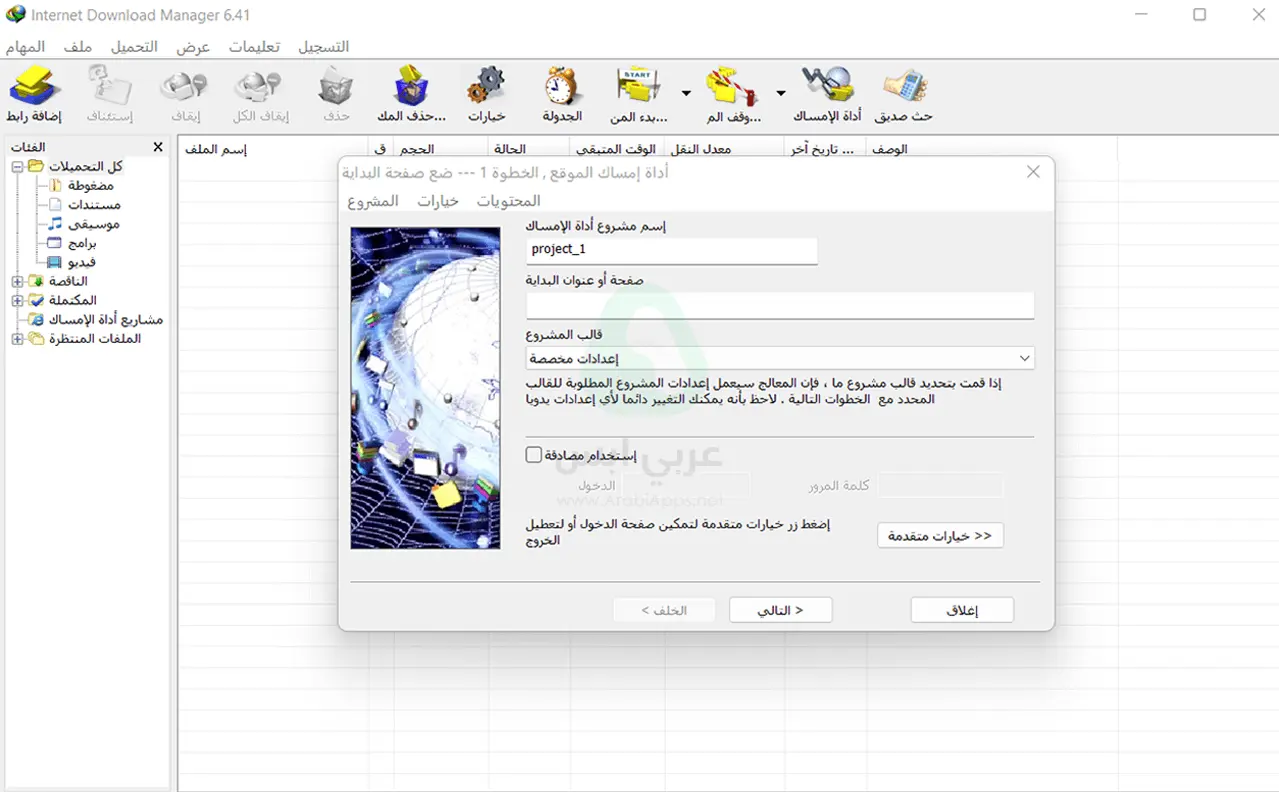Click inside the start page URL field
Image resolution: width=1279 pixels, height=792 pixels.
coord(779,305)
